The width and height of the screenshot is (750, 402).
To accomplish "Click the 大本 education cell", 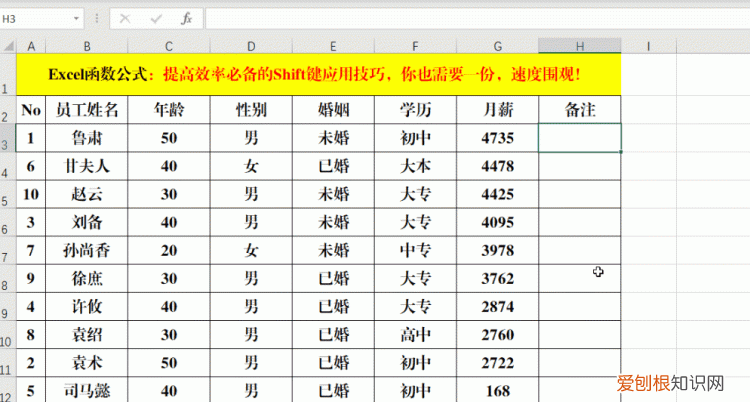I will [x=415, y=166].
